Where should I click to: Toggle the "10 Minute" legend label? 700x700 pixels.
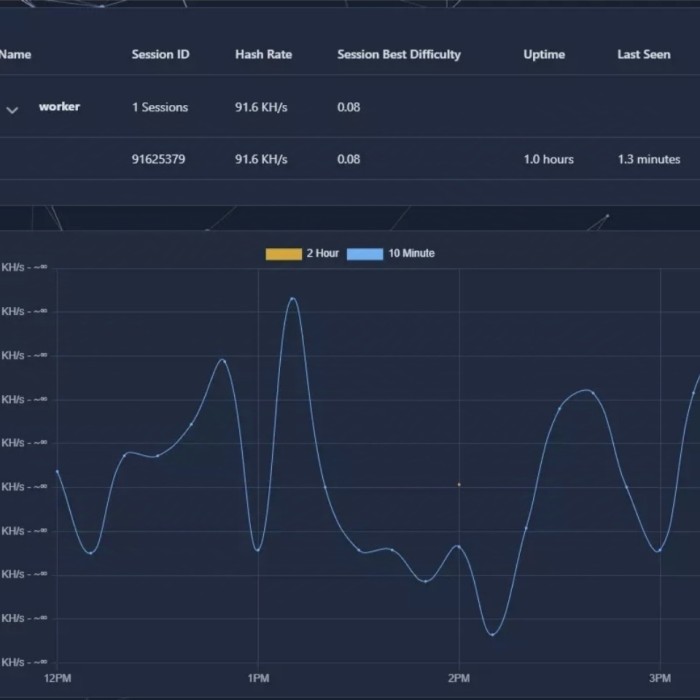click(411, 254)
